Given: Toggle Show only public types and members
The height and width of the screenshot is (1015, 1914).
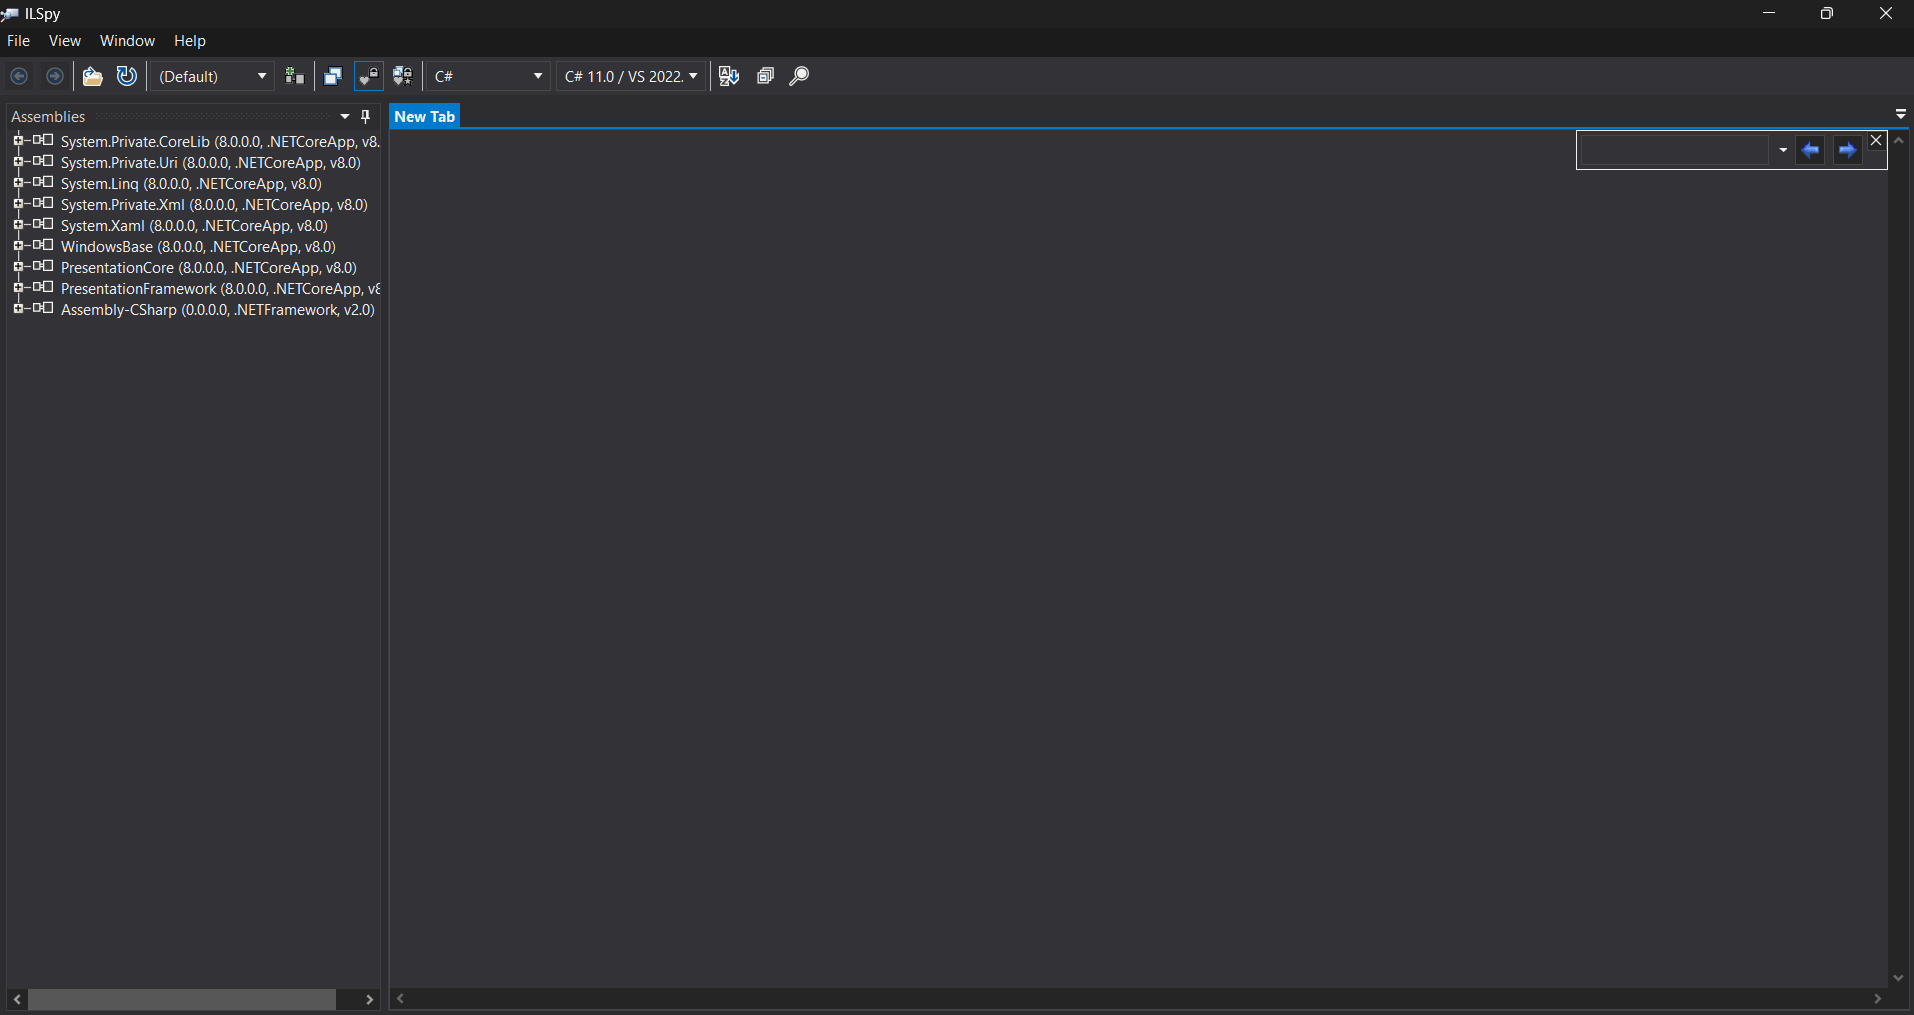Looking at the screenshot, I should click(x=333, y=76).
